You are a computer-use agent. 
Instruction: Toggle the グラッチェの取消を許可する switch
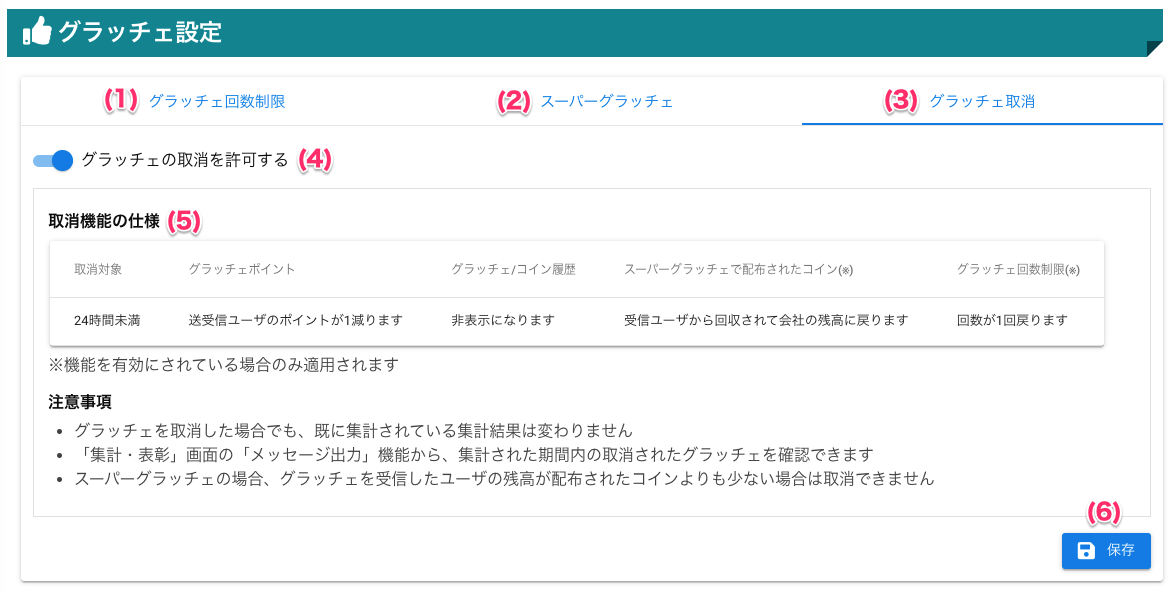(53, 160)
